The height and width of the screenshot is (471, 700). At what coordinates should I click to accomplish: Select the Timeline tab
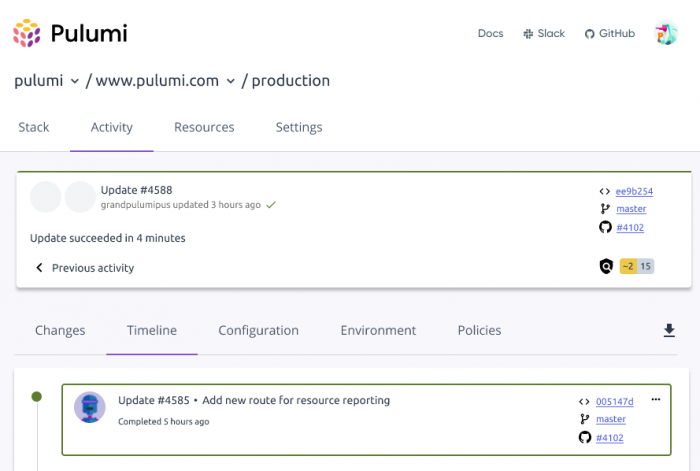click(x=152, y=330)
